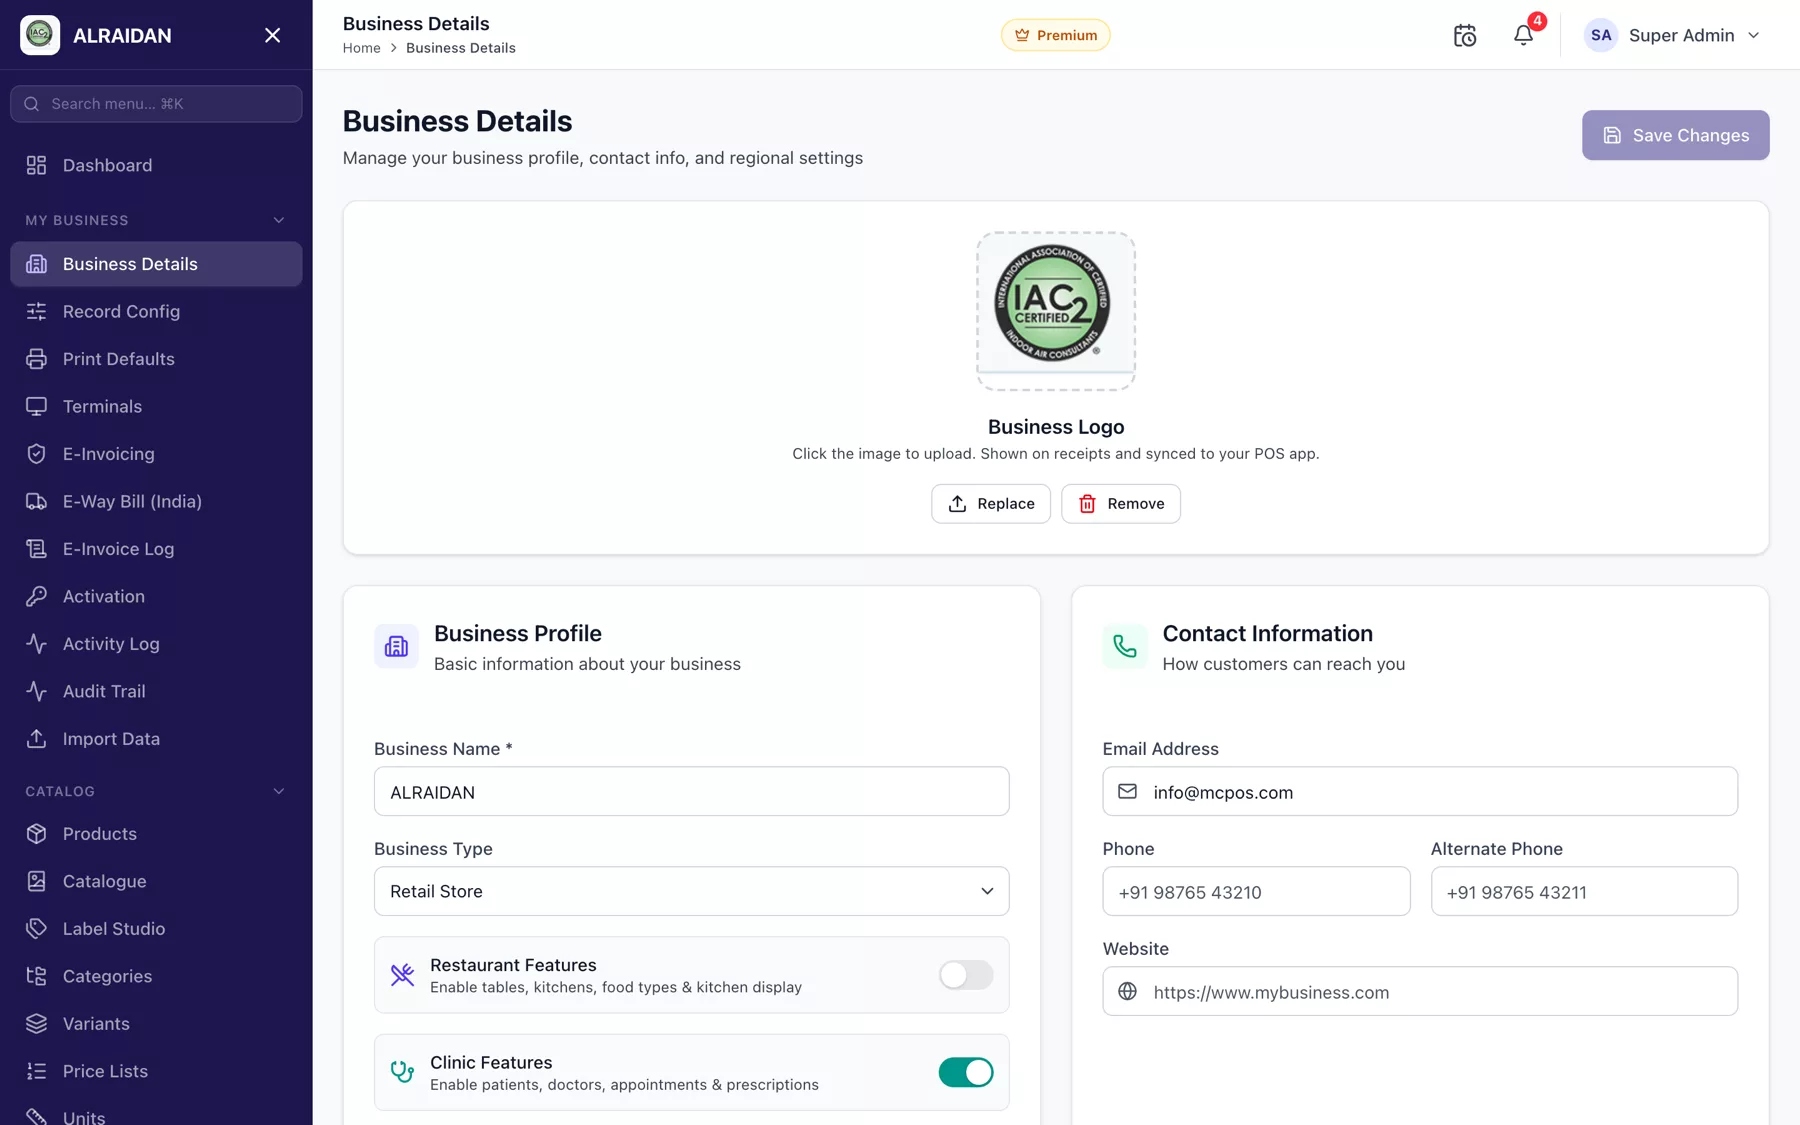Click the Restaurant Features utensils icon

402,975
